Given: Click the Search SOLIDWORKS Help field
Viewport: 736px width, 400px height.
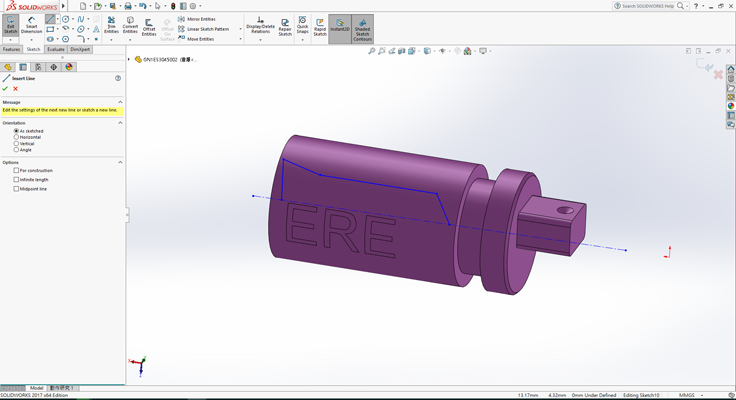Looking at the screenshot, I should pyautogui.click(x=648, y=6).
